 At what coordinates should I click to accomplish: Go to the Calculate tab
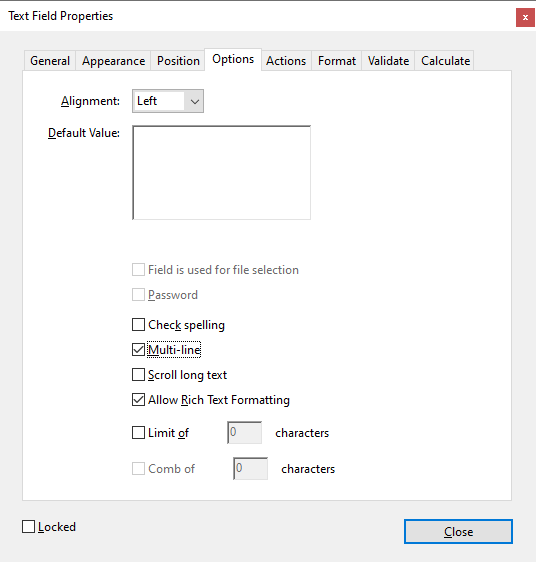(x=445, y=61)
